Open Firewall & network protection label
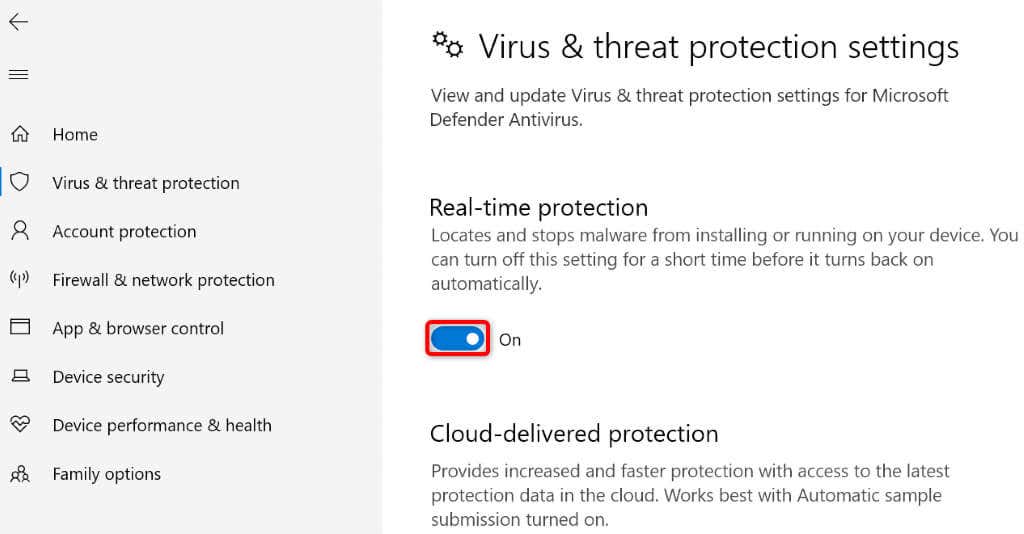This screenshot has width=1024, height=534. [163, 280]
